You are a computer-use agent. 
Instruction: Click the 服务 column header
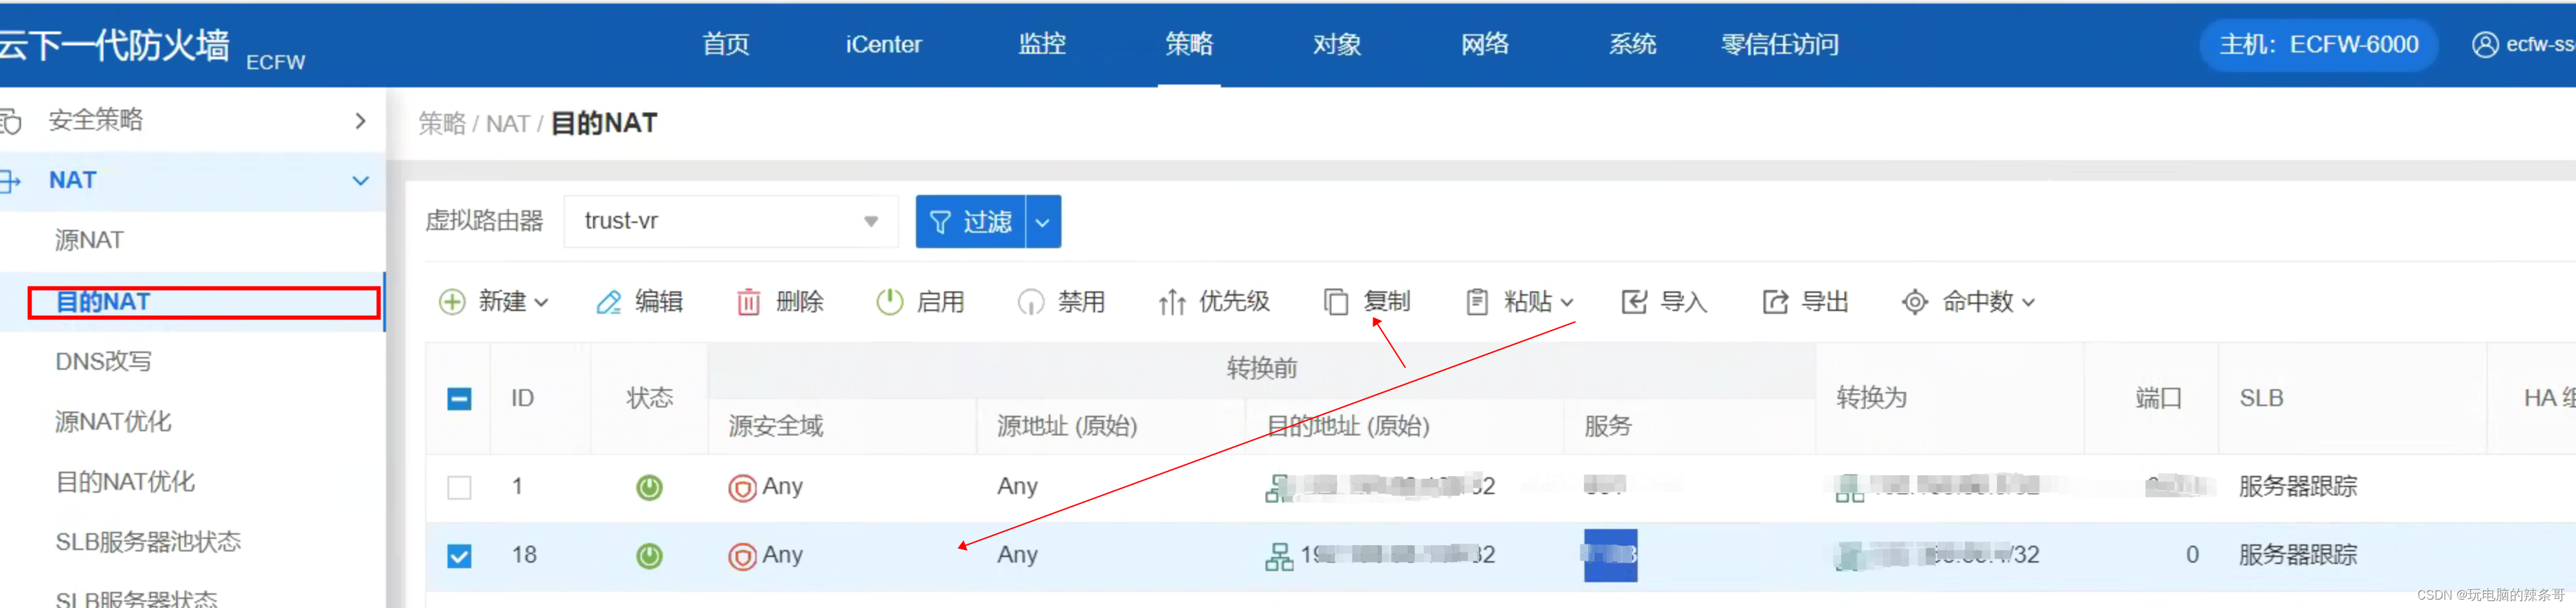[x=1608, y=426]
